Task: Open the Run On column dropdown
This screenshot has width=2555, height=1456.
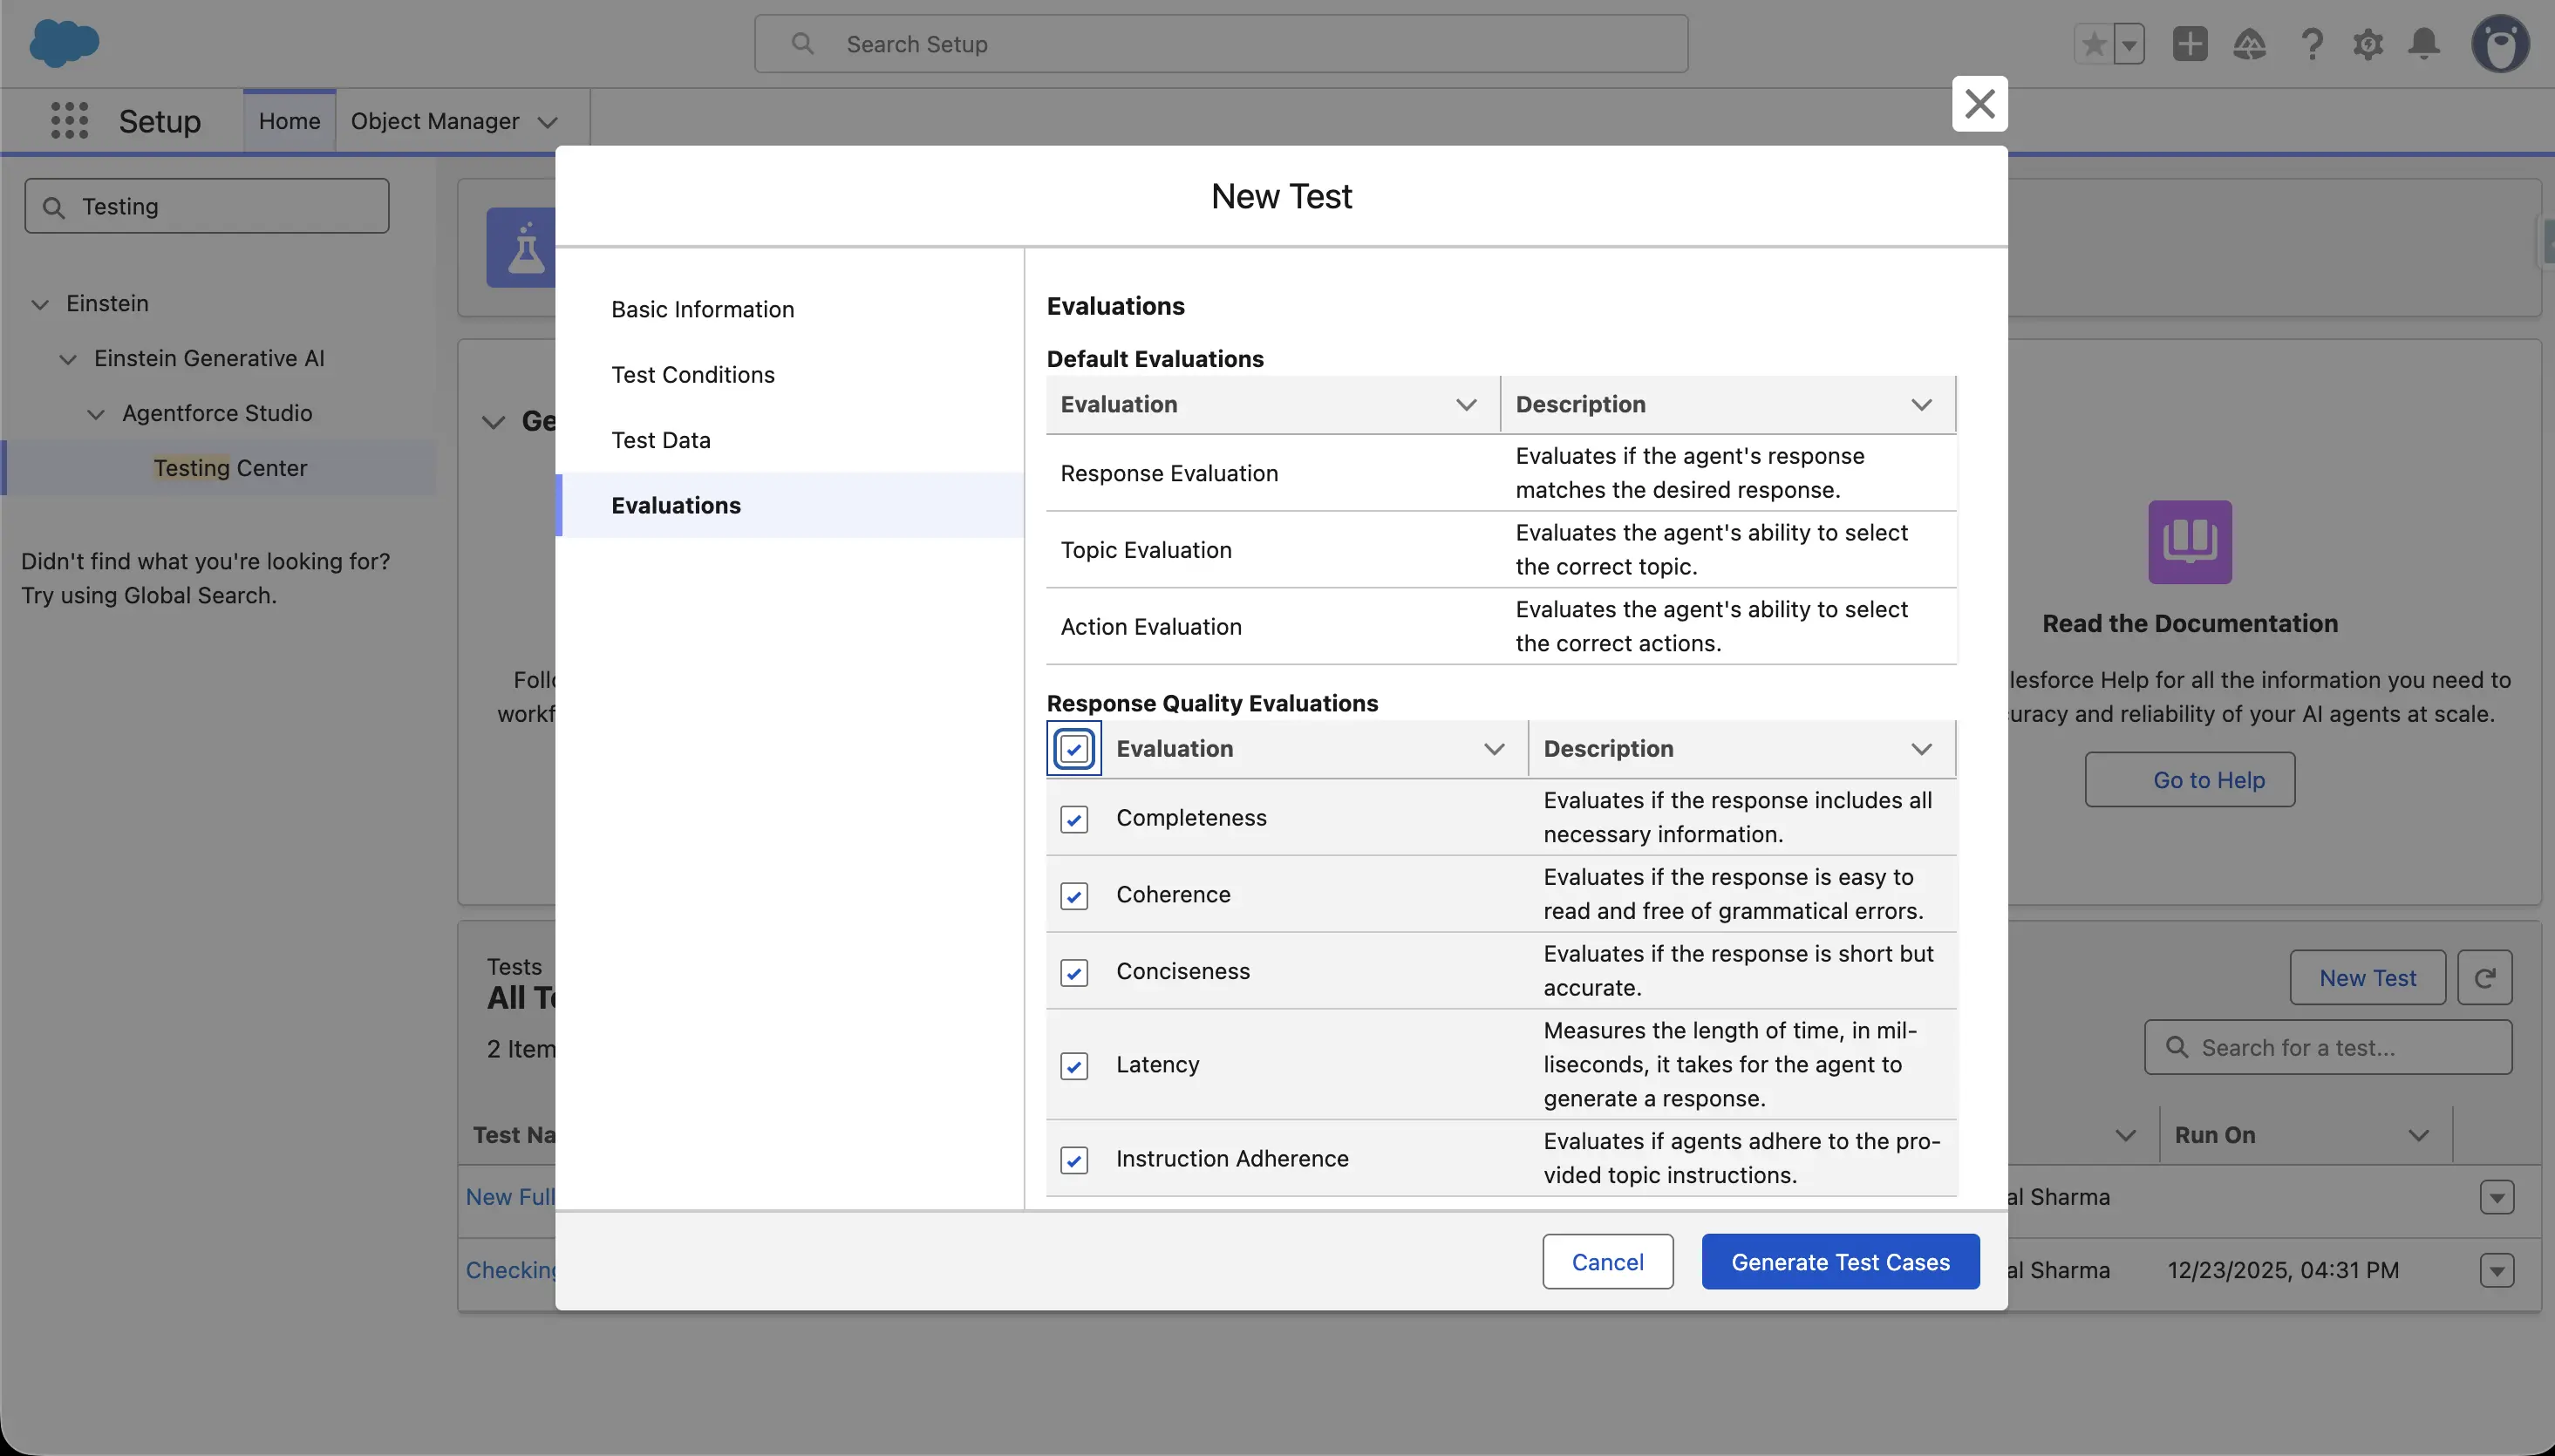Action: pos(2419,1134)
